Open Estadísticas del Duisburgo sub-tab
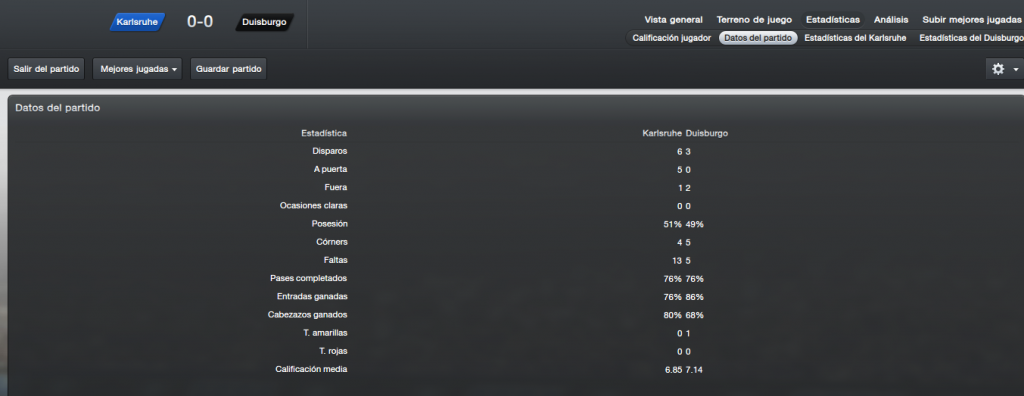 [970, 38]
